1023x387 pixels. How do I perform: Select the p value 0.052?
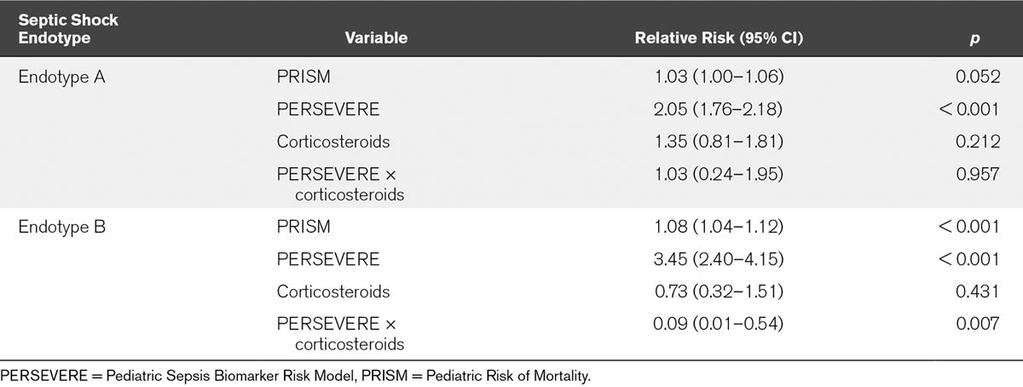(x=977, y=77)
